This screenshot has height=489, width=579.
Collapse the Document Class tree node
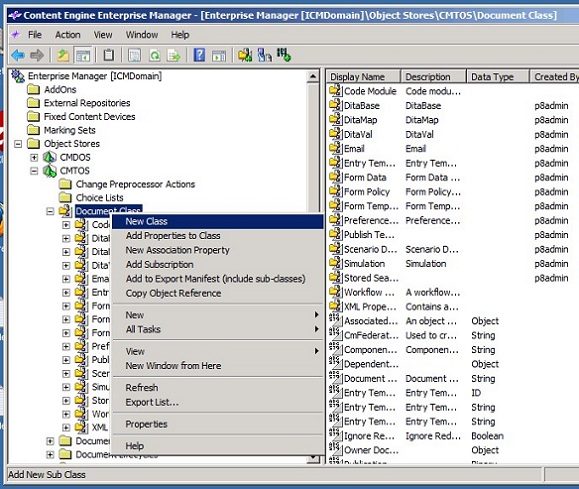[50, 211]
